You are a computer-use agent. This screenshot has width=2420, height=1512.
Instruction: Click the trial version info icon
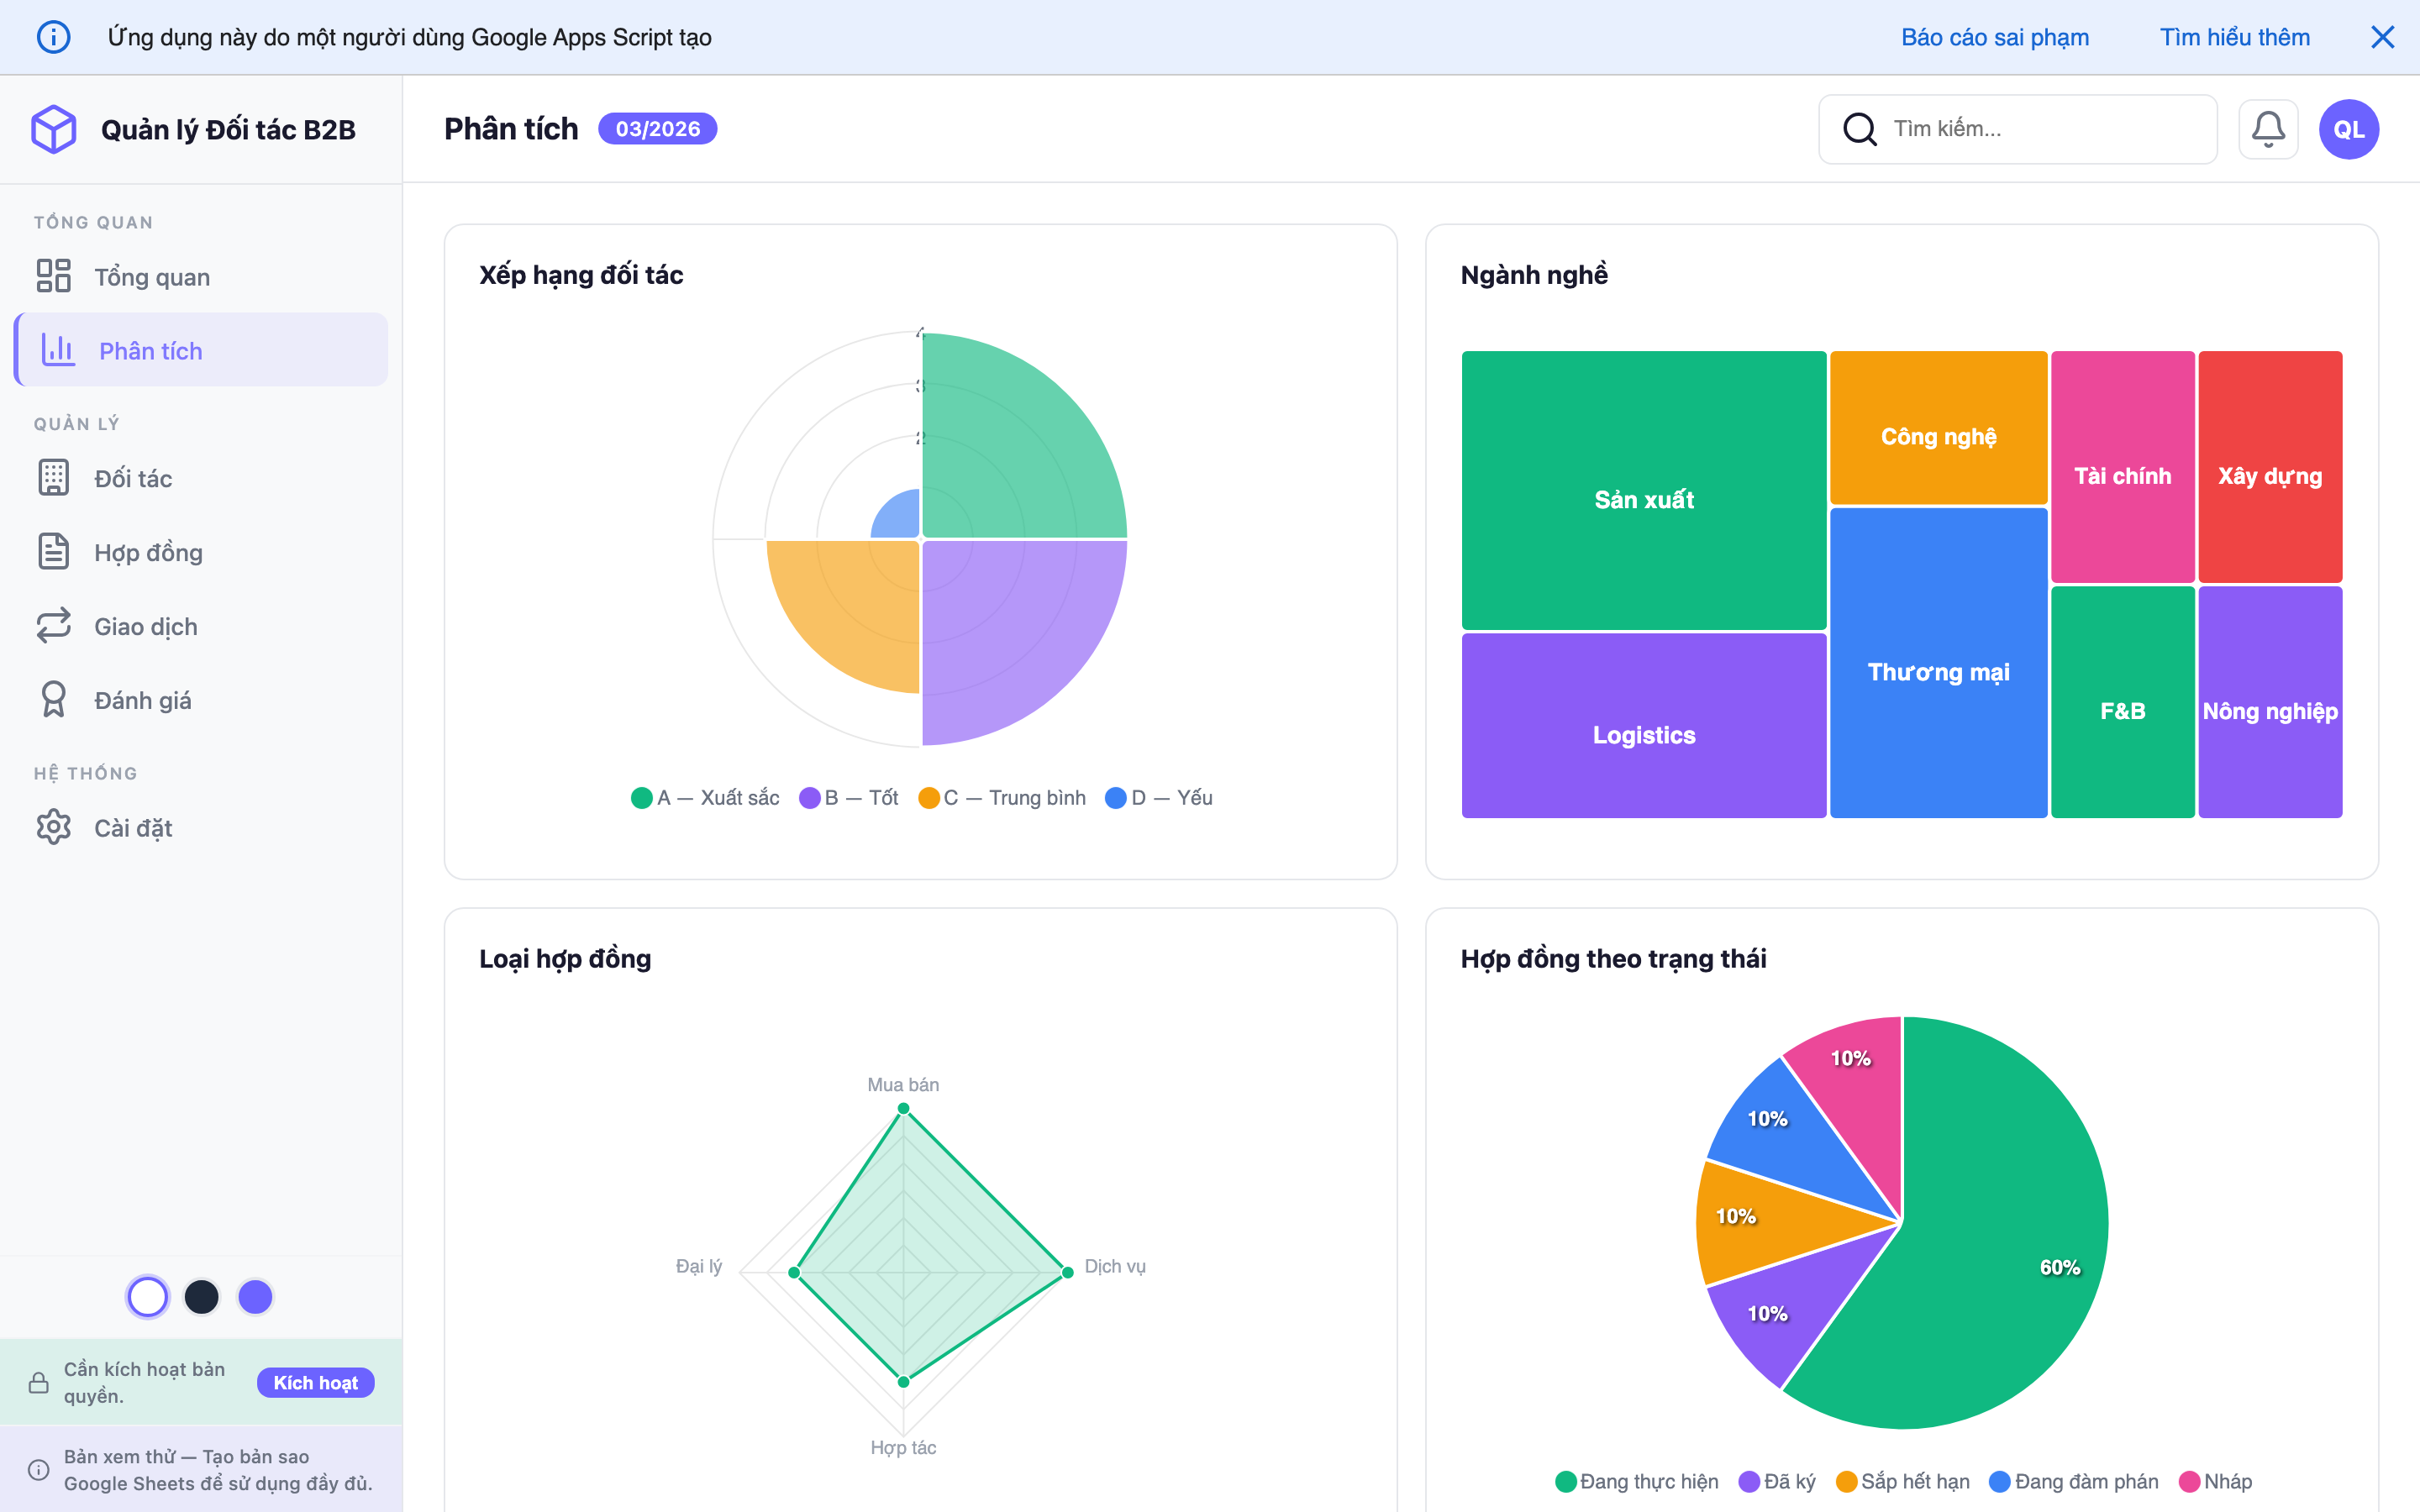tap(39, 1469)
